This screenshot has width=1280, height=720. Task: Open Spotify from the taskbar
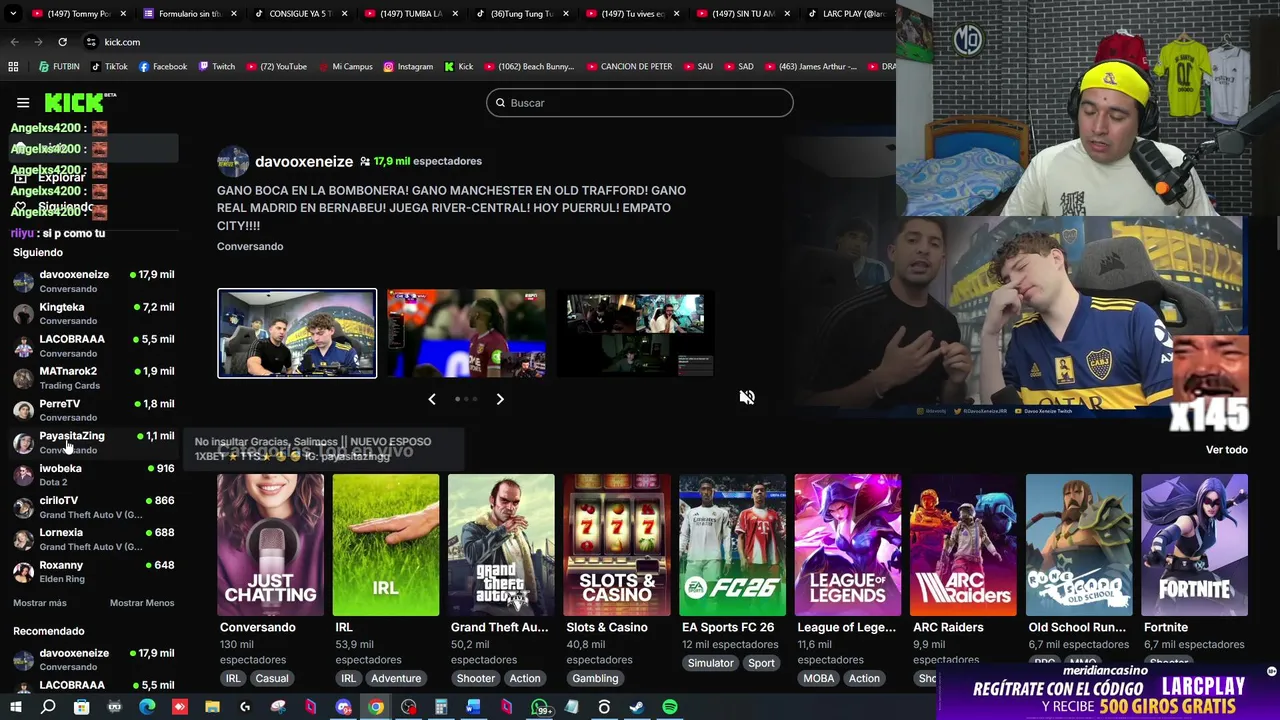click(x=669, y=707)
